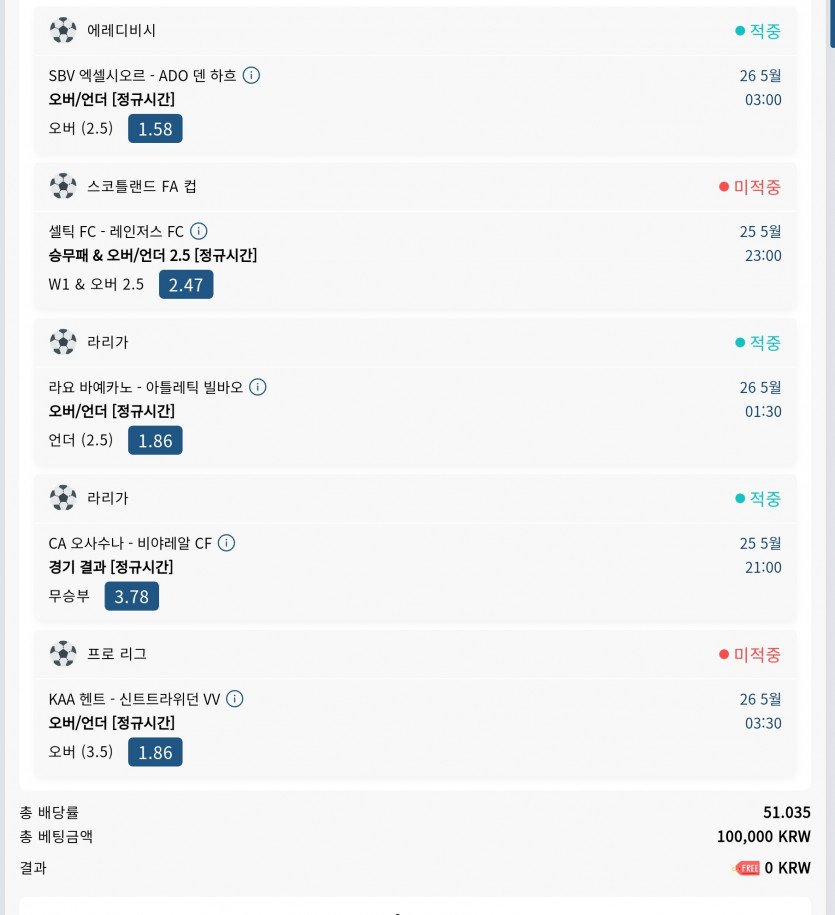Show info for KAA 헨트 - 신트트라위던 VV
This screenshot has width=835, height=915.
tap(235, 699)
